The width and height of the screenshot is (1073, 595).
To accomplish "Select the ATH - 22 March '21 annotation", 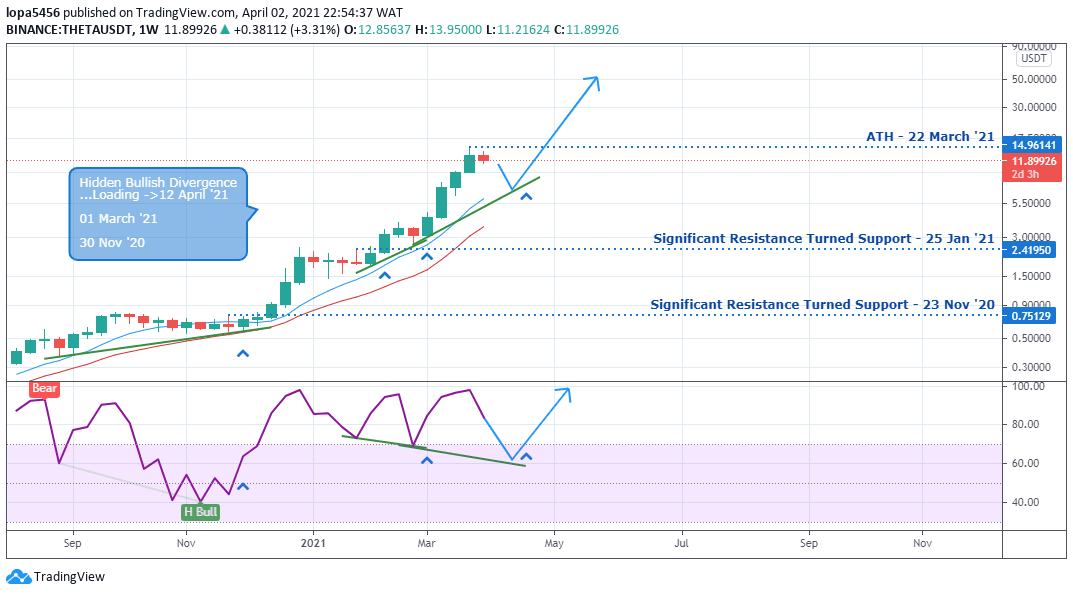I will coord(930,136).
